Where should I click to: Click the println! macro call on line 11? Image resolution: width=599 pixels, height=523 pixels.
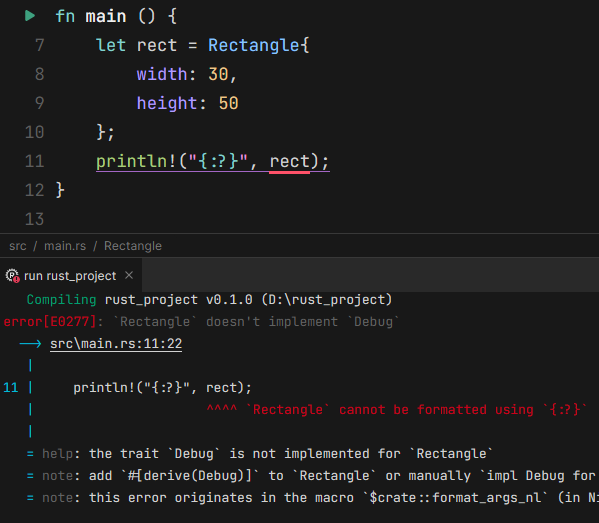[131, 161]
